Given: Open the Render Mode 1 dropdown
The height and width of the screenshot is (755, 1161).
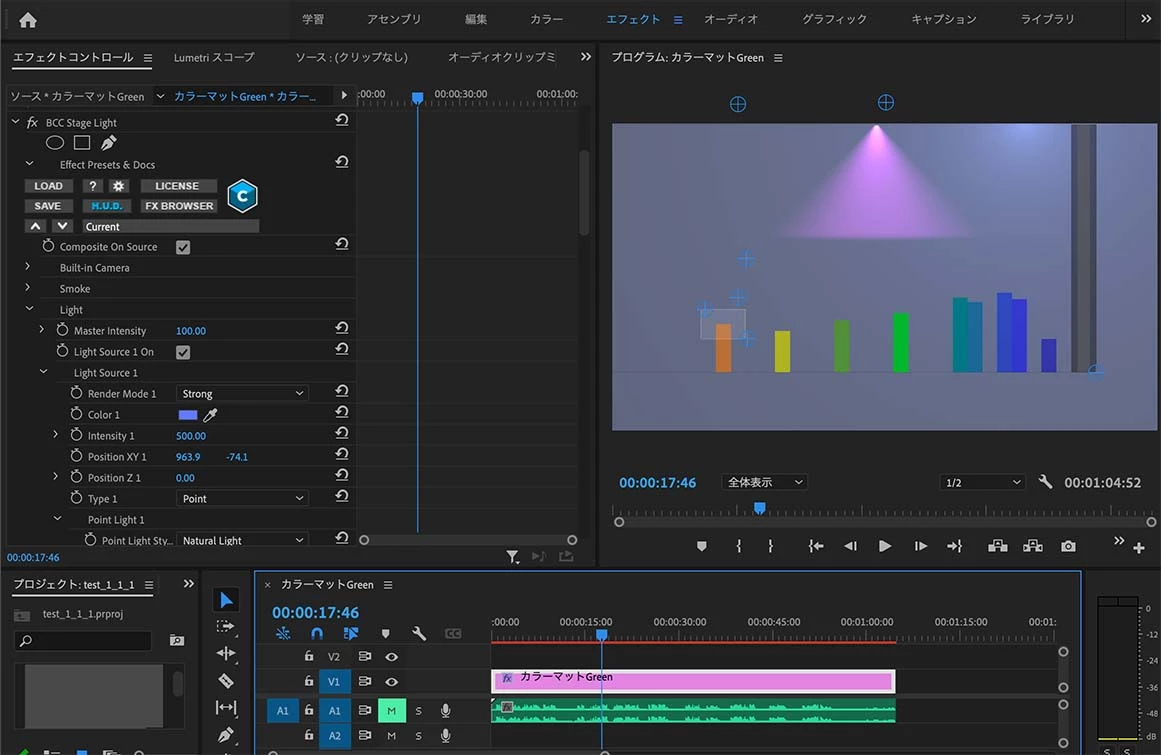Looking at the screenshot, I should pos(242,394).
